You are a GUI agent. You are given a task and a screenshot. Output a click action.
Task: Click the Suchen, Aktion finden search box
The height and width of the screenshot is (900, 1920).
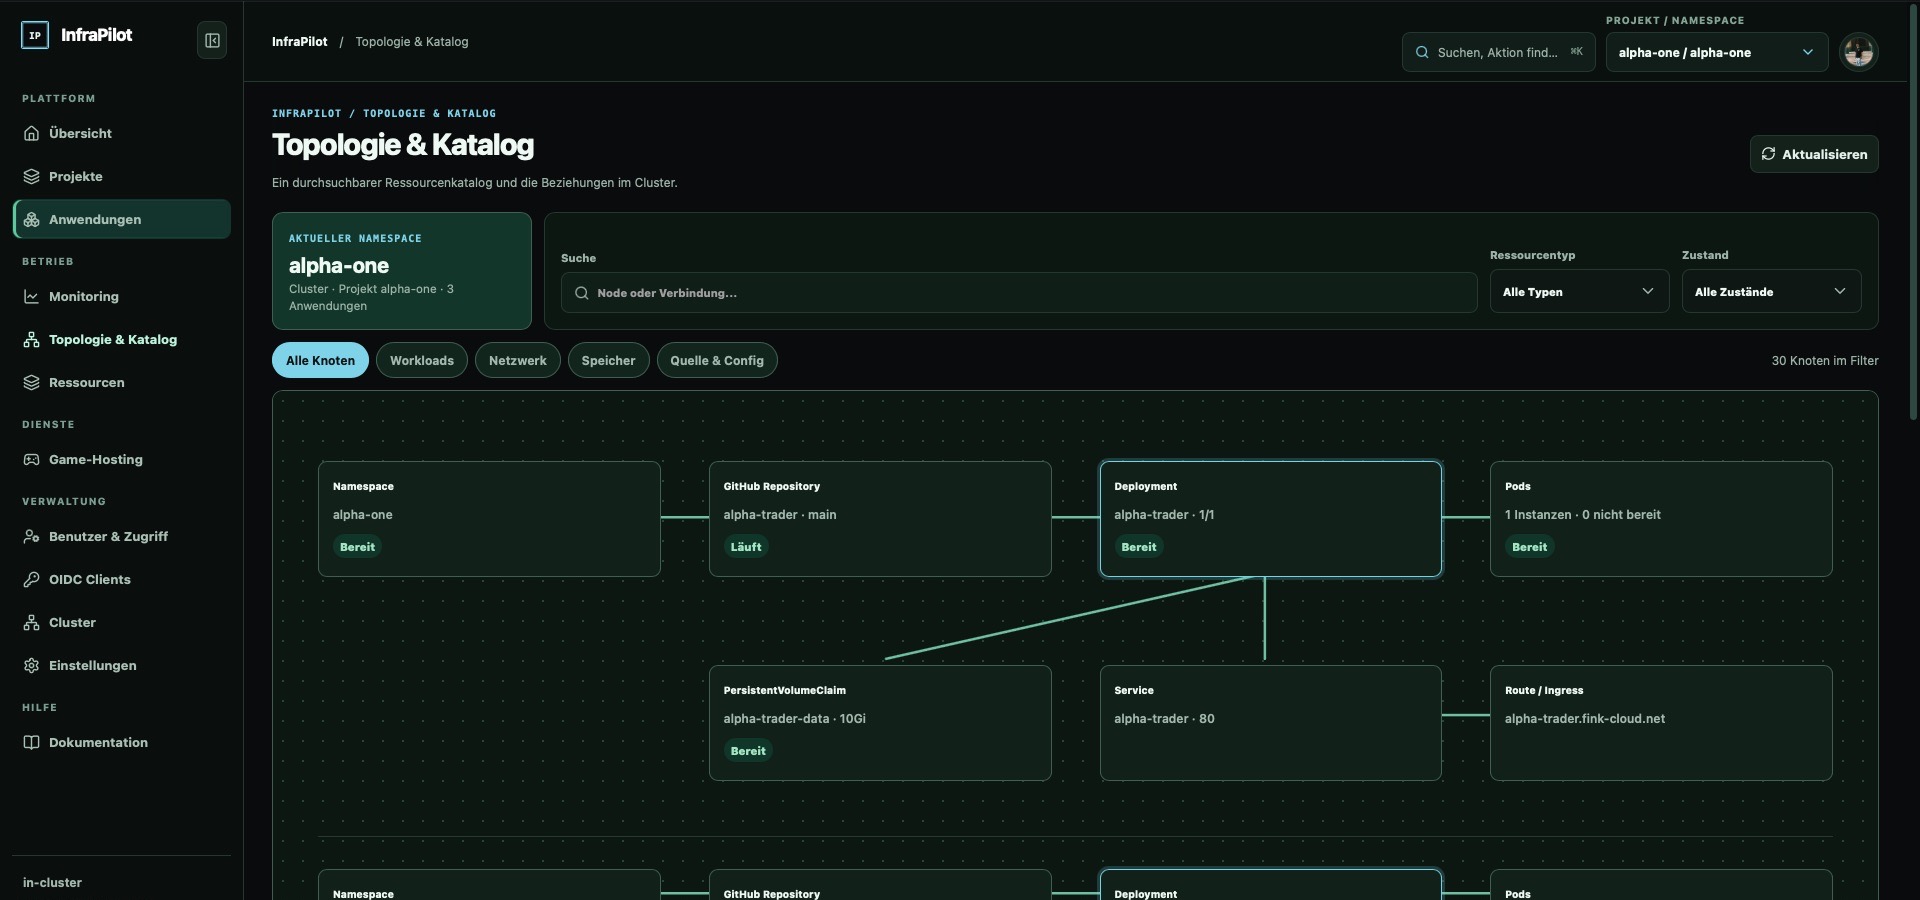(x=1498, y=52)
